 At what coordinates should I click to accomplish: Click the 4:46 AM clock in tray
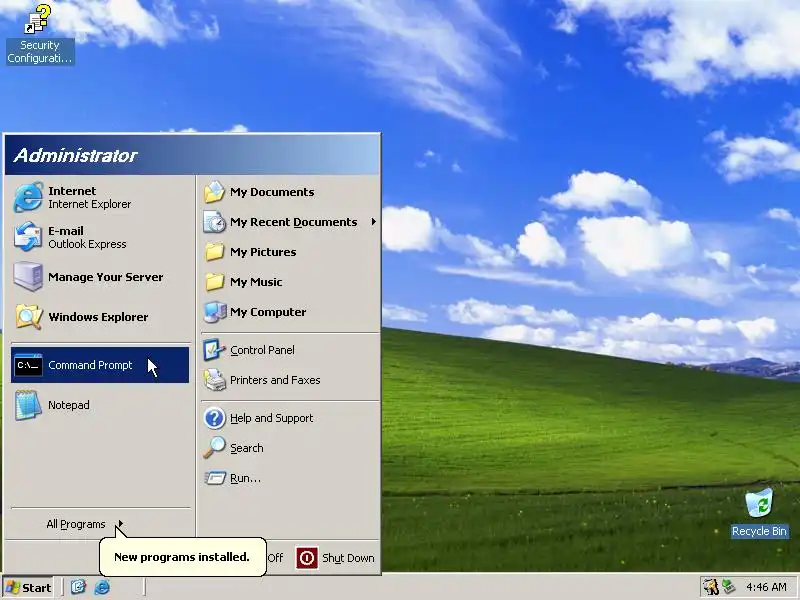766,587
